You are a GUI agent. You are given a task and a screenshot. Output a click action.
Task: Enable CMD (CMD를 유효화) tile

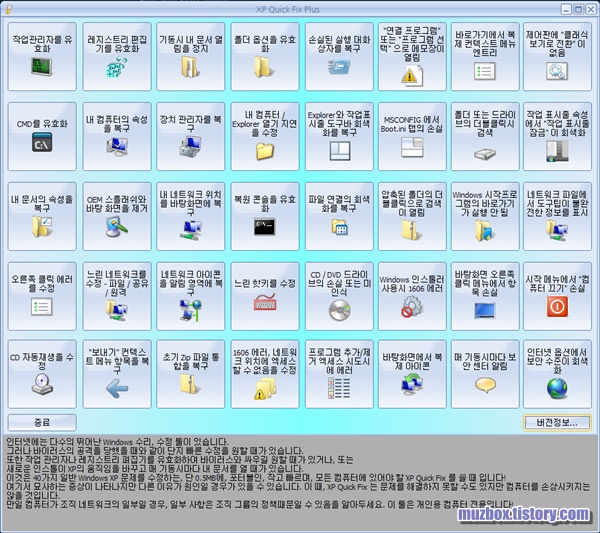coord(42,136)
